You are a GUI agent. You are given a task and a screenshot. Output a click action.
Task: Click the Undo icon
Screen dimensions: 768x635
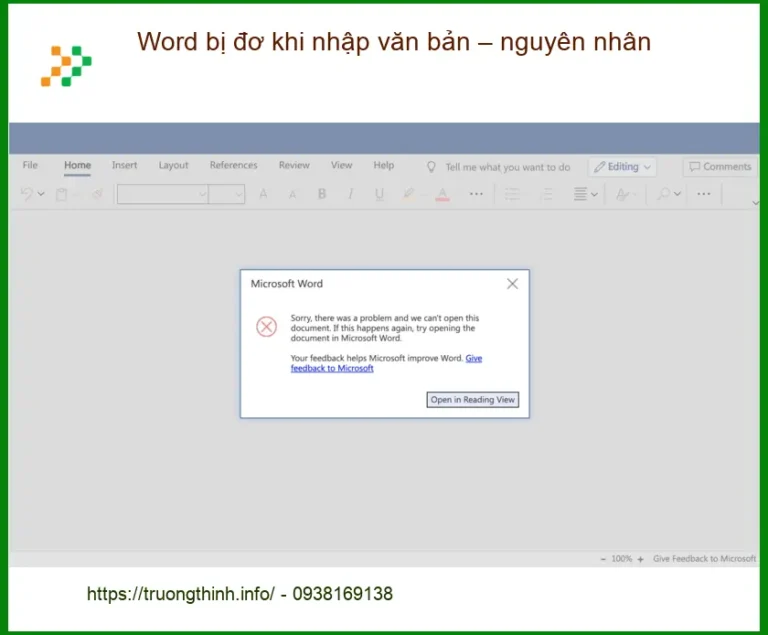27,194
